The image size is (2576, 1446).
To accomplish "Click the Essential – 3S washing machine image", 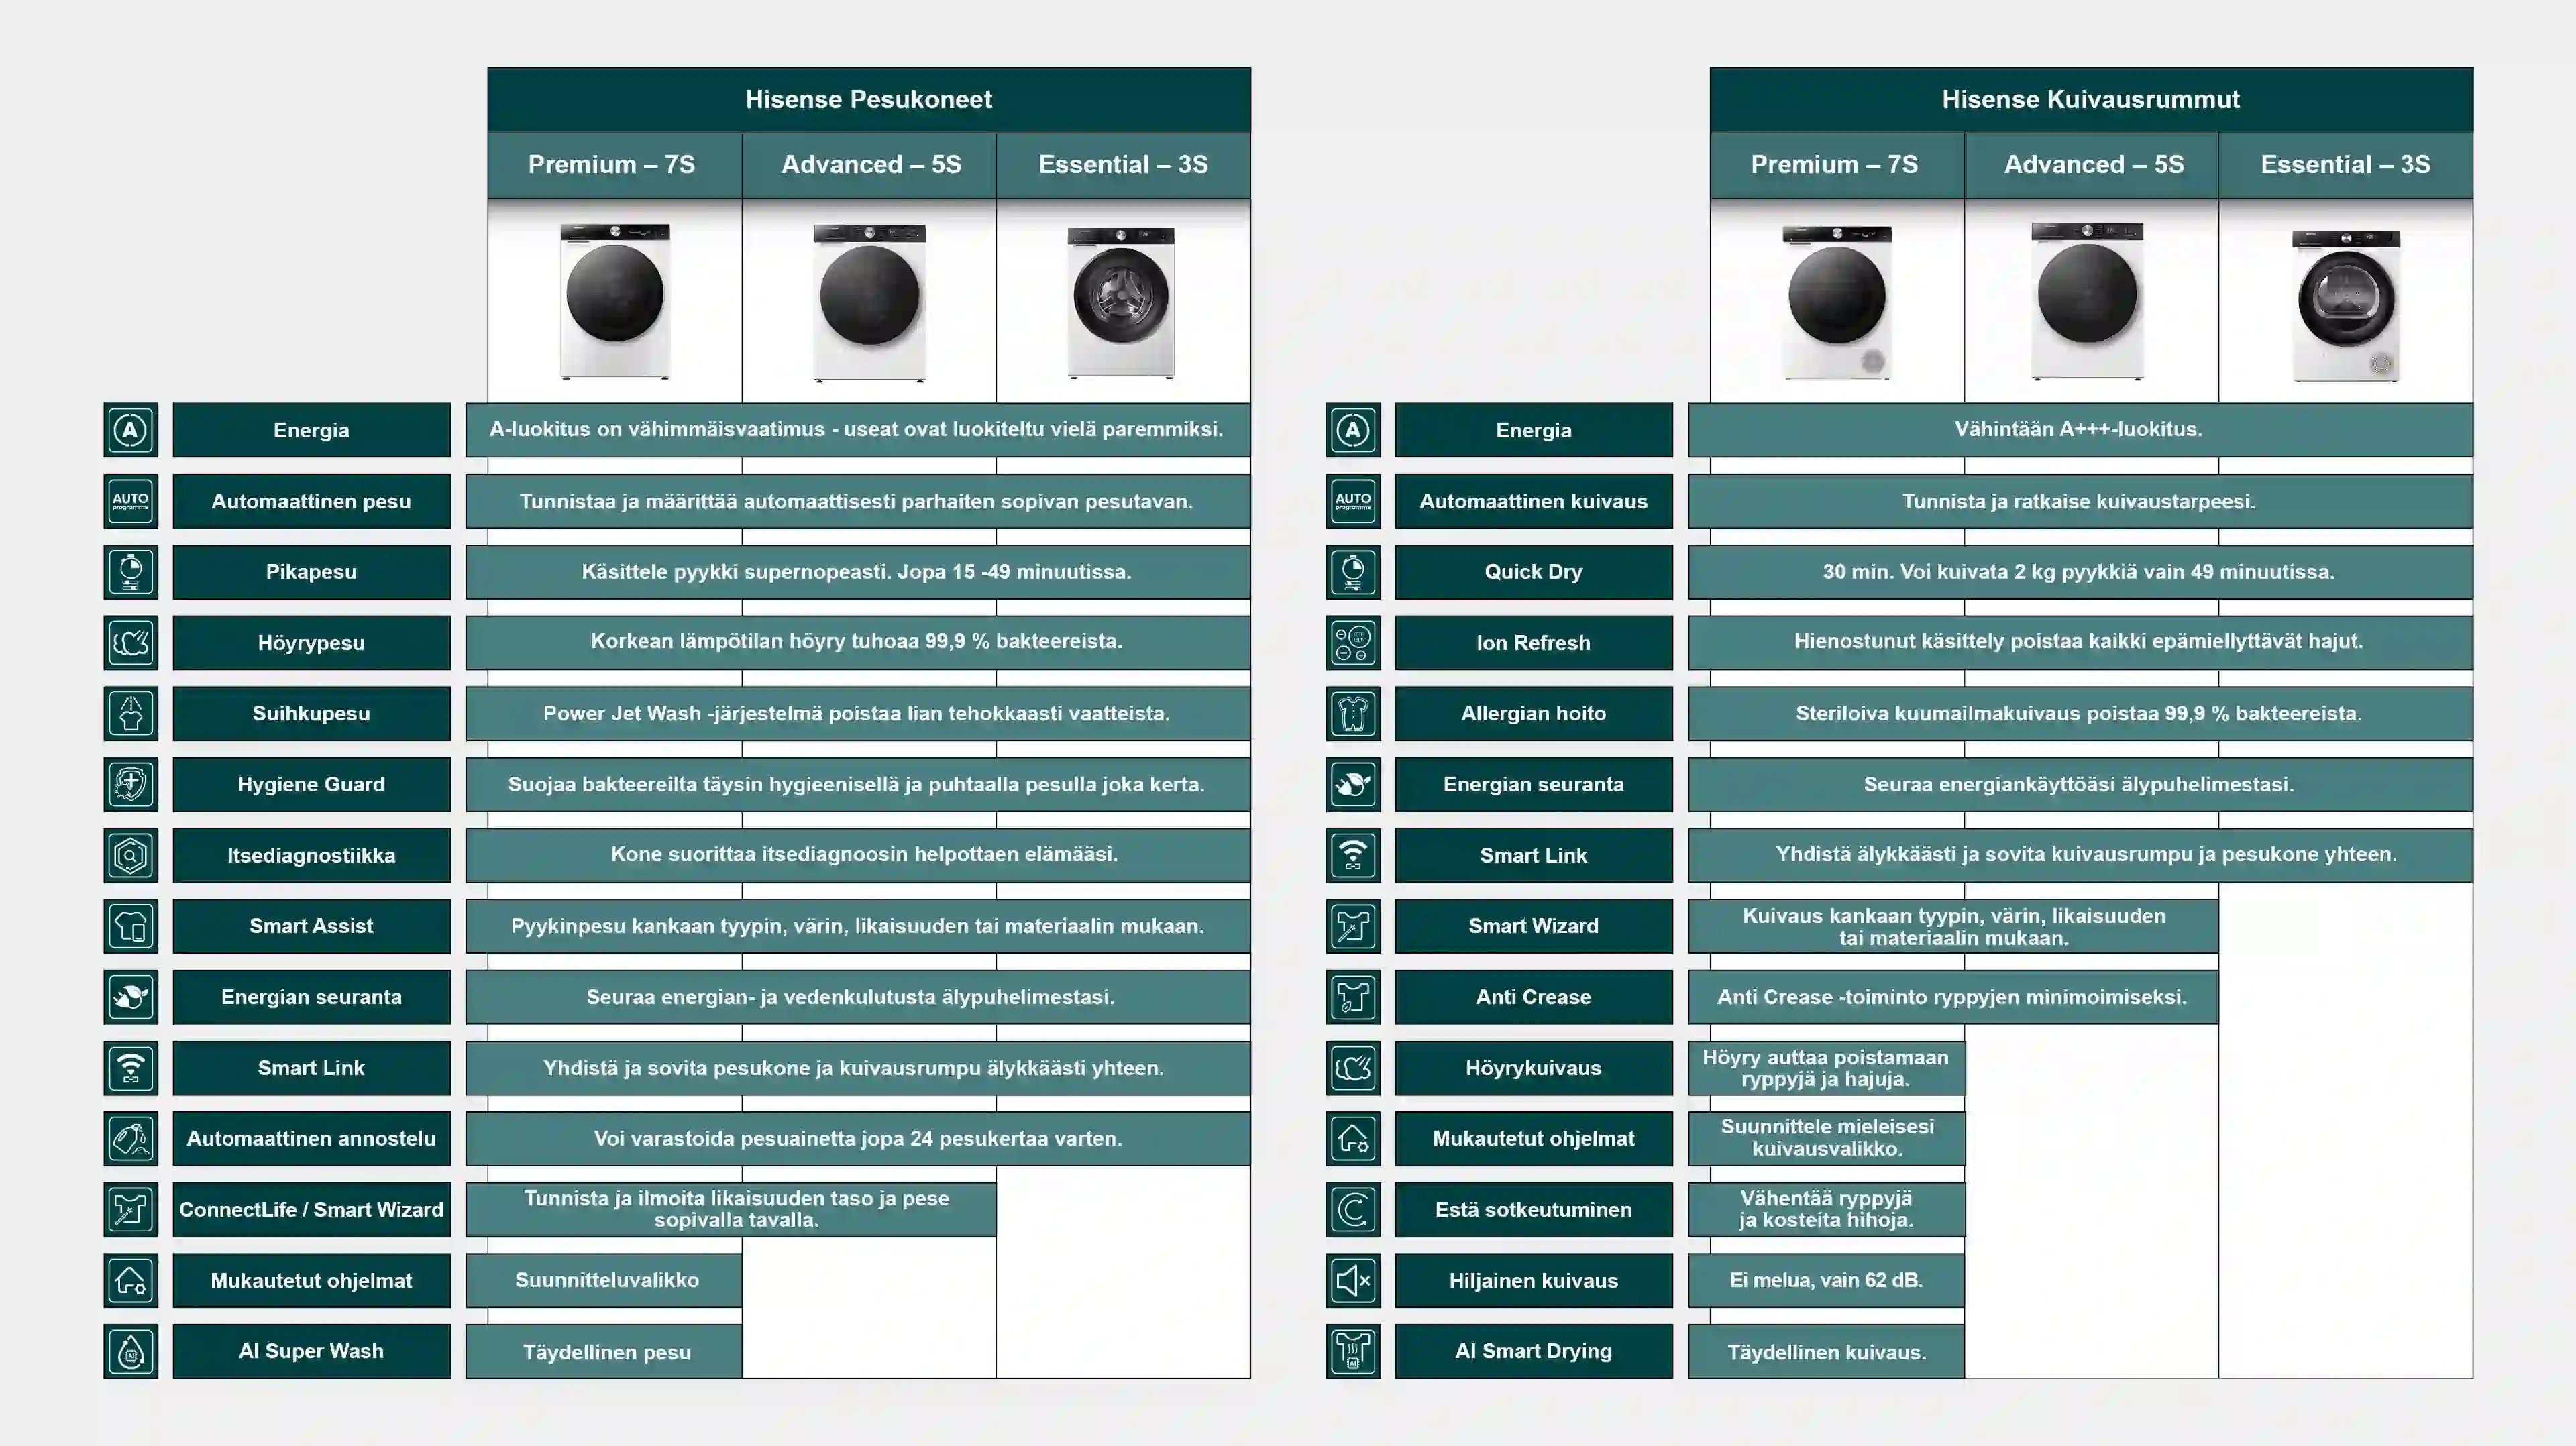I will click(x=1121, y=302).
